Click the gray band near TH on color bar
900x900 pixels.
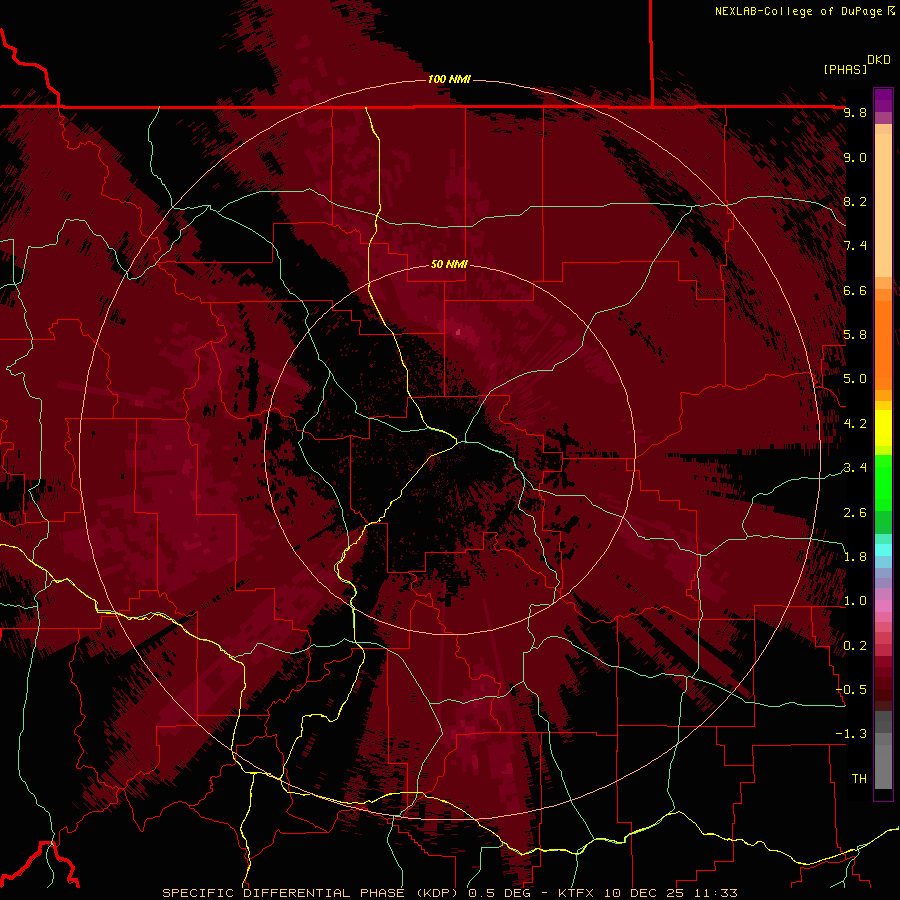tap(883, 767)
